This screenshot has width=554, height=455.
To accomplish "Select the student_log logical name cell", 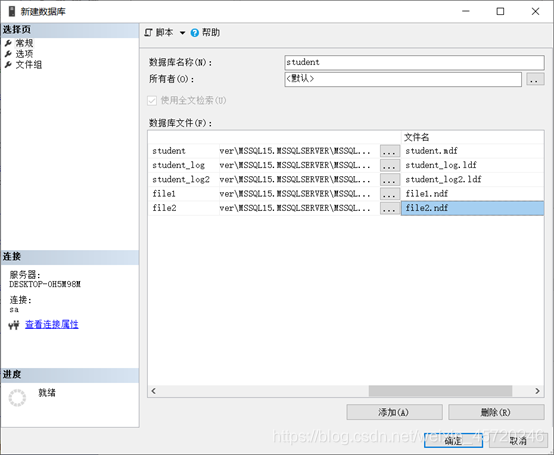I will coord(184,165).
